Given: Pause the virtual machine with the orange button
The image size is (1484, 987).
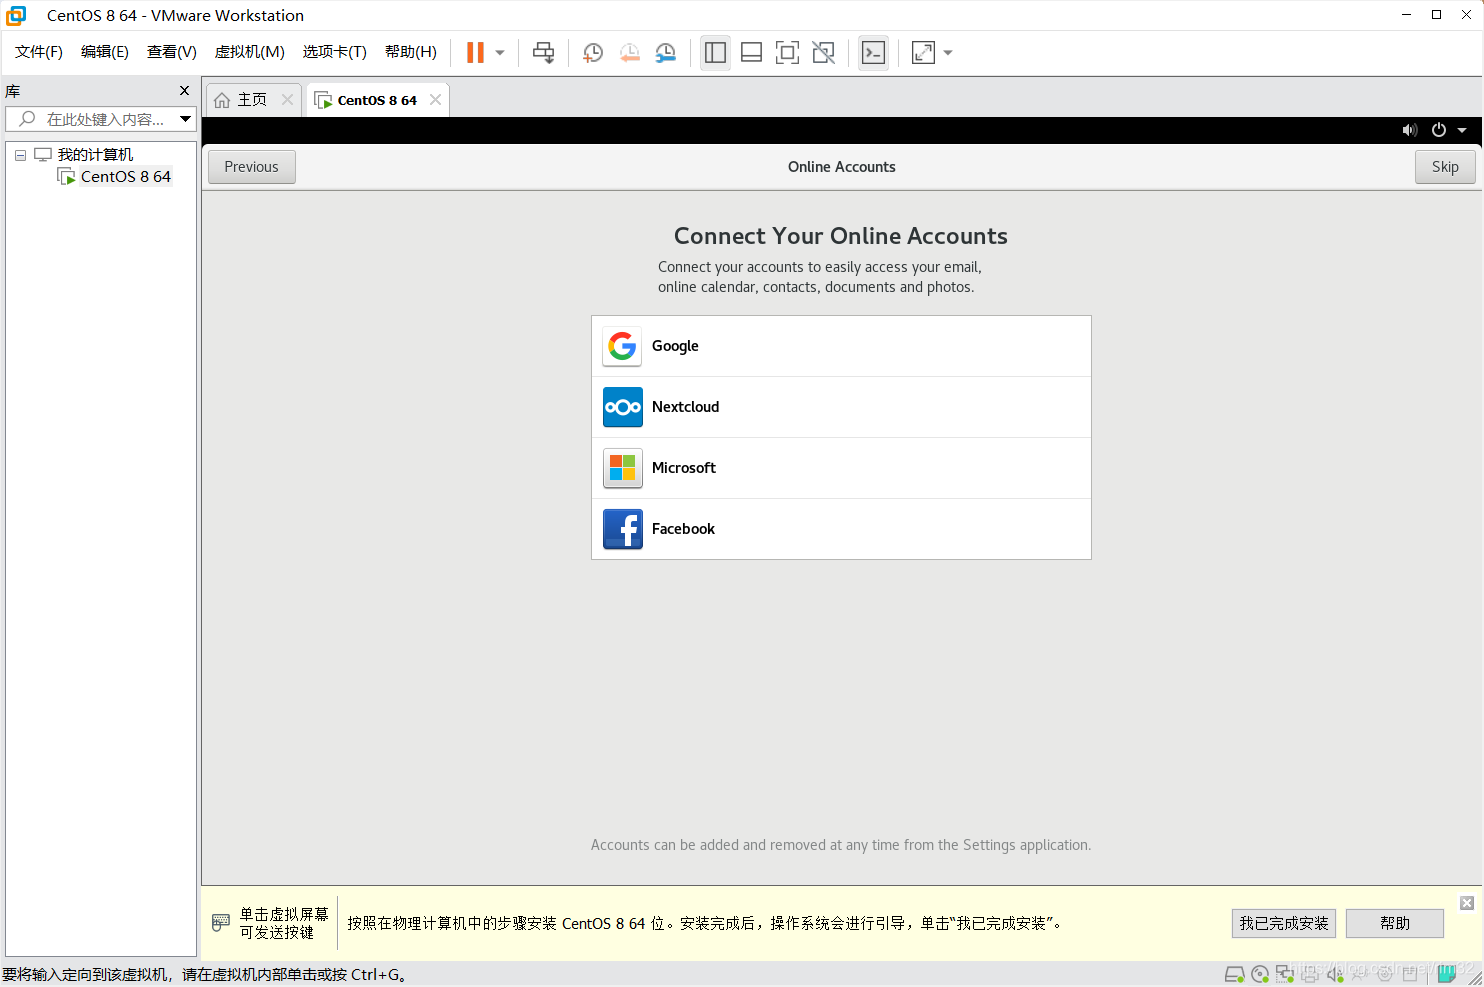Looking at the screenshot, I should pos(475,53).
